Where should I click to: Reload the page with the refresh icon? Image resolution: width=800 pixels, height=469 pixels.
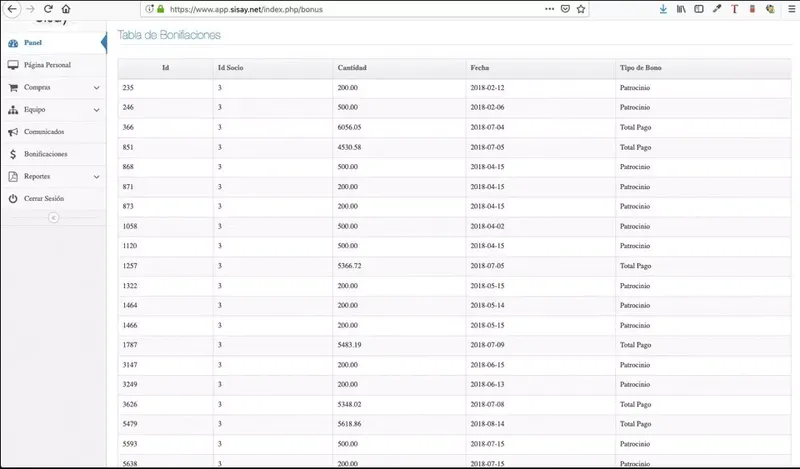tap(48, 9)
